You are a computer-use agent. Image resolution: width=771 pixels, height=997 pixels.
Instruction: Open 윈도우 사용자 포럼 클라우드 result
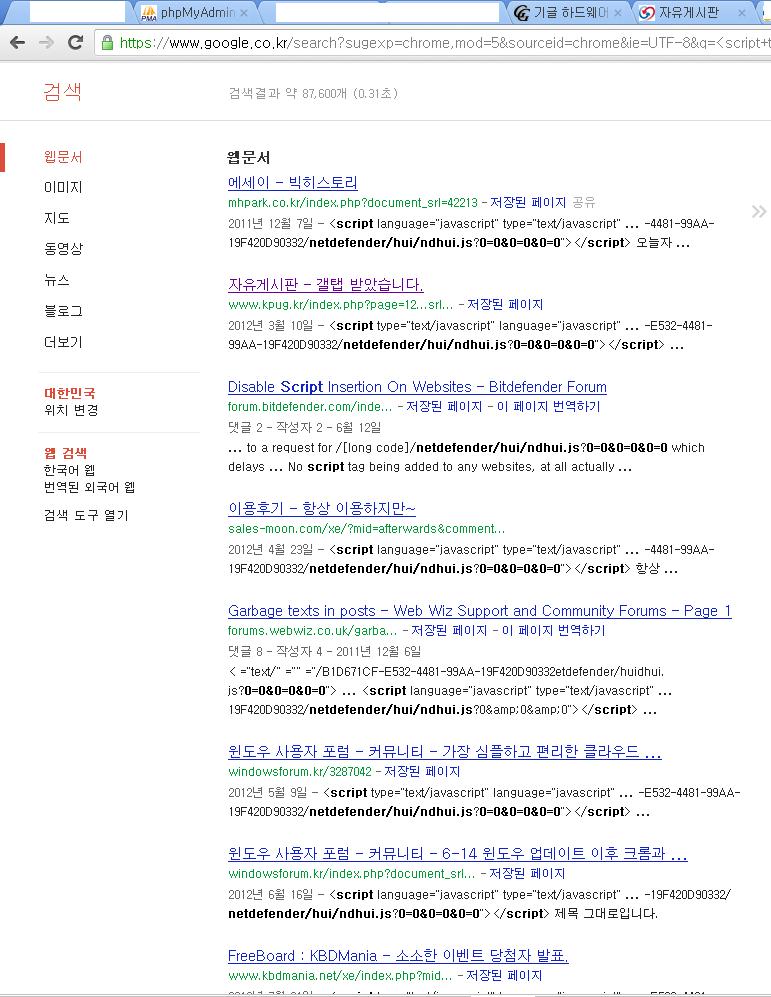(x=444, y=752)
